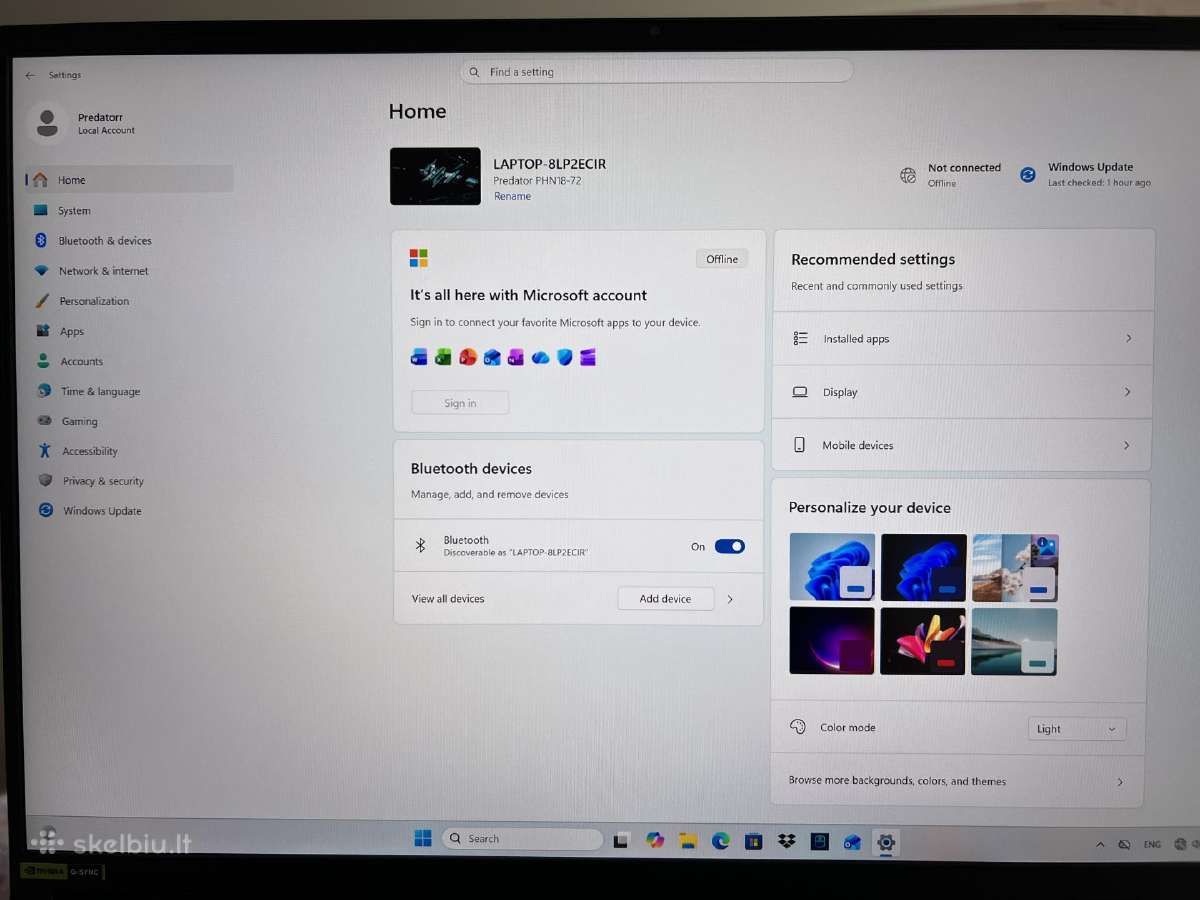The image size is (1200, 900).
Task: Show hidden system tray icons
Action: pos(1101,845)
